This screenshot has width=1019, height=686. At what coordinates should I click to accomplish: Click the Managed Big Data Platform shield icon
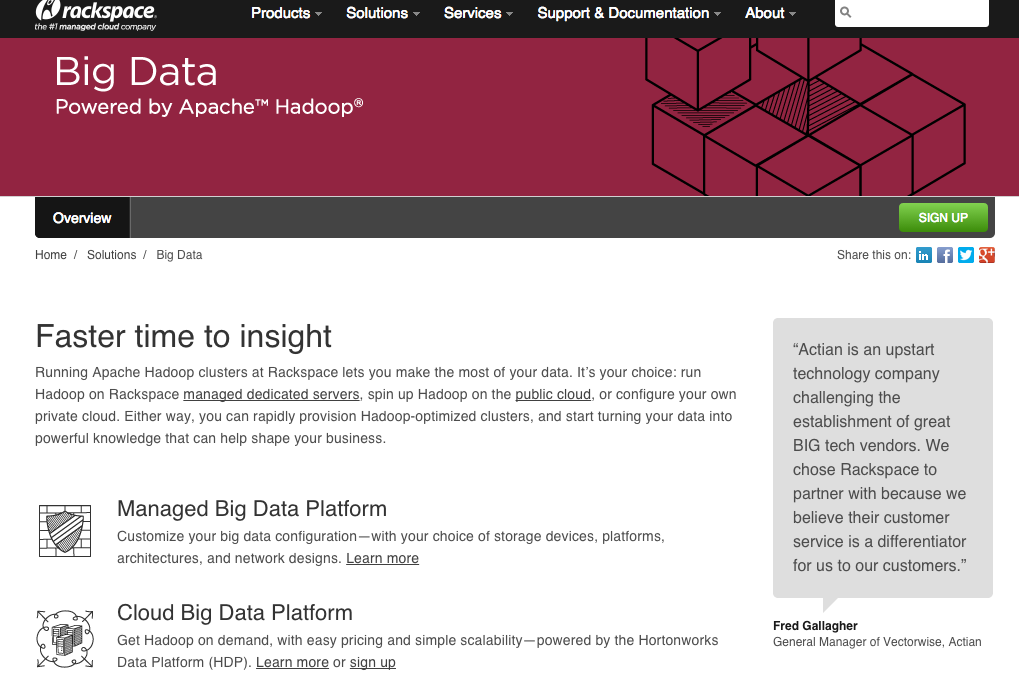[64, 531]
